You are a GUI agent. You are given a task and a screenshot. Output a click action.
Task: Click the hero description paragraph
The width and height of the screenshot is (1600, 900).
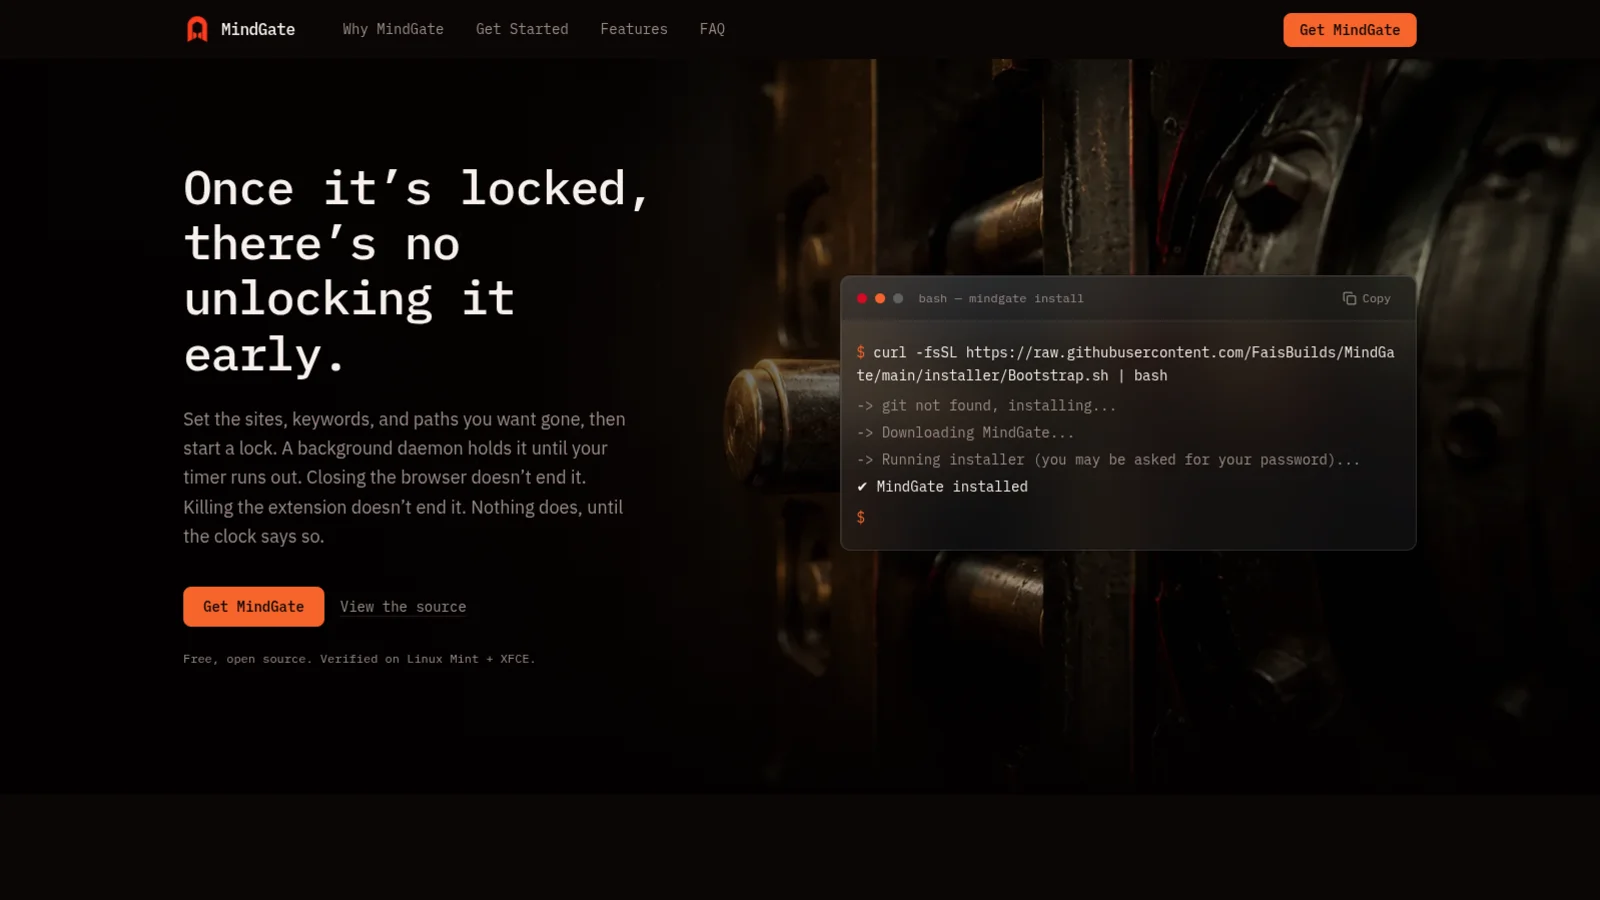tap(404, 477)
